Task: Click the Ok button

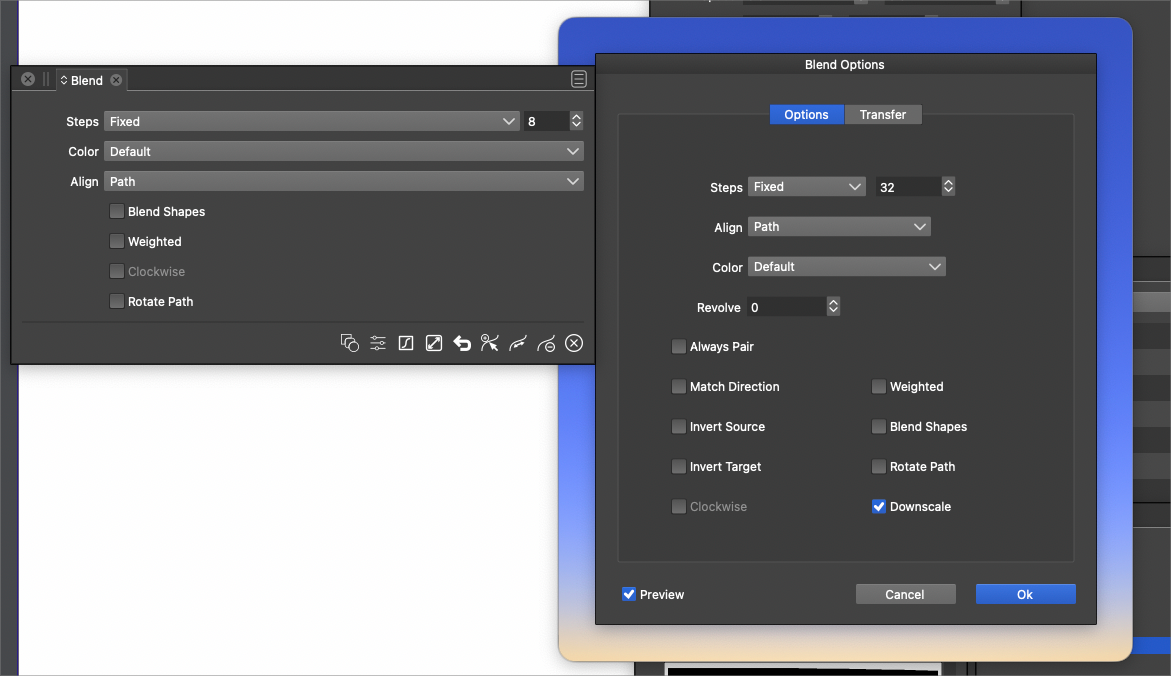Action: [x=1025, y=594]
